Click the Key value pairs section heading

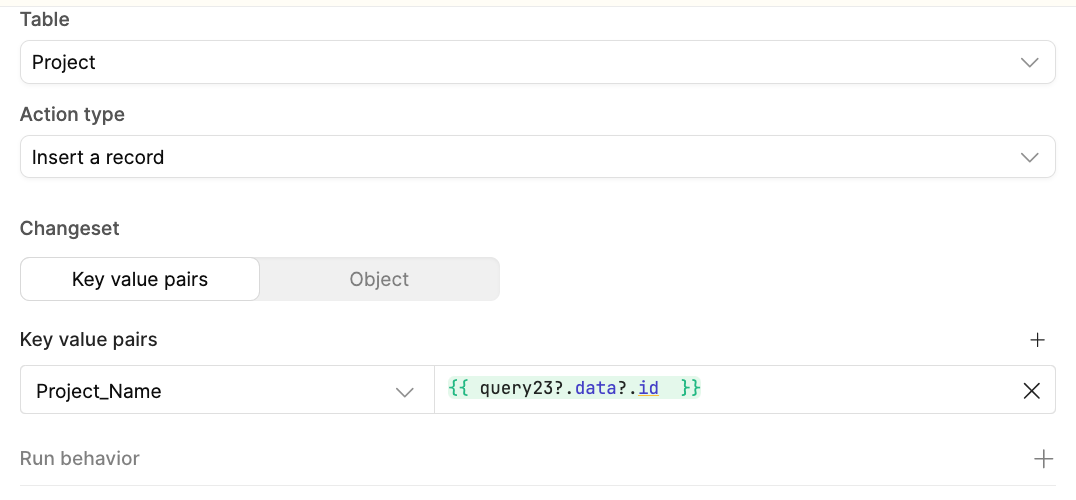click(89, 340)
